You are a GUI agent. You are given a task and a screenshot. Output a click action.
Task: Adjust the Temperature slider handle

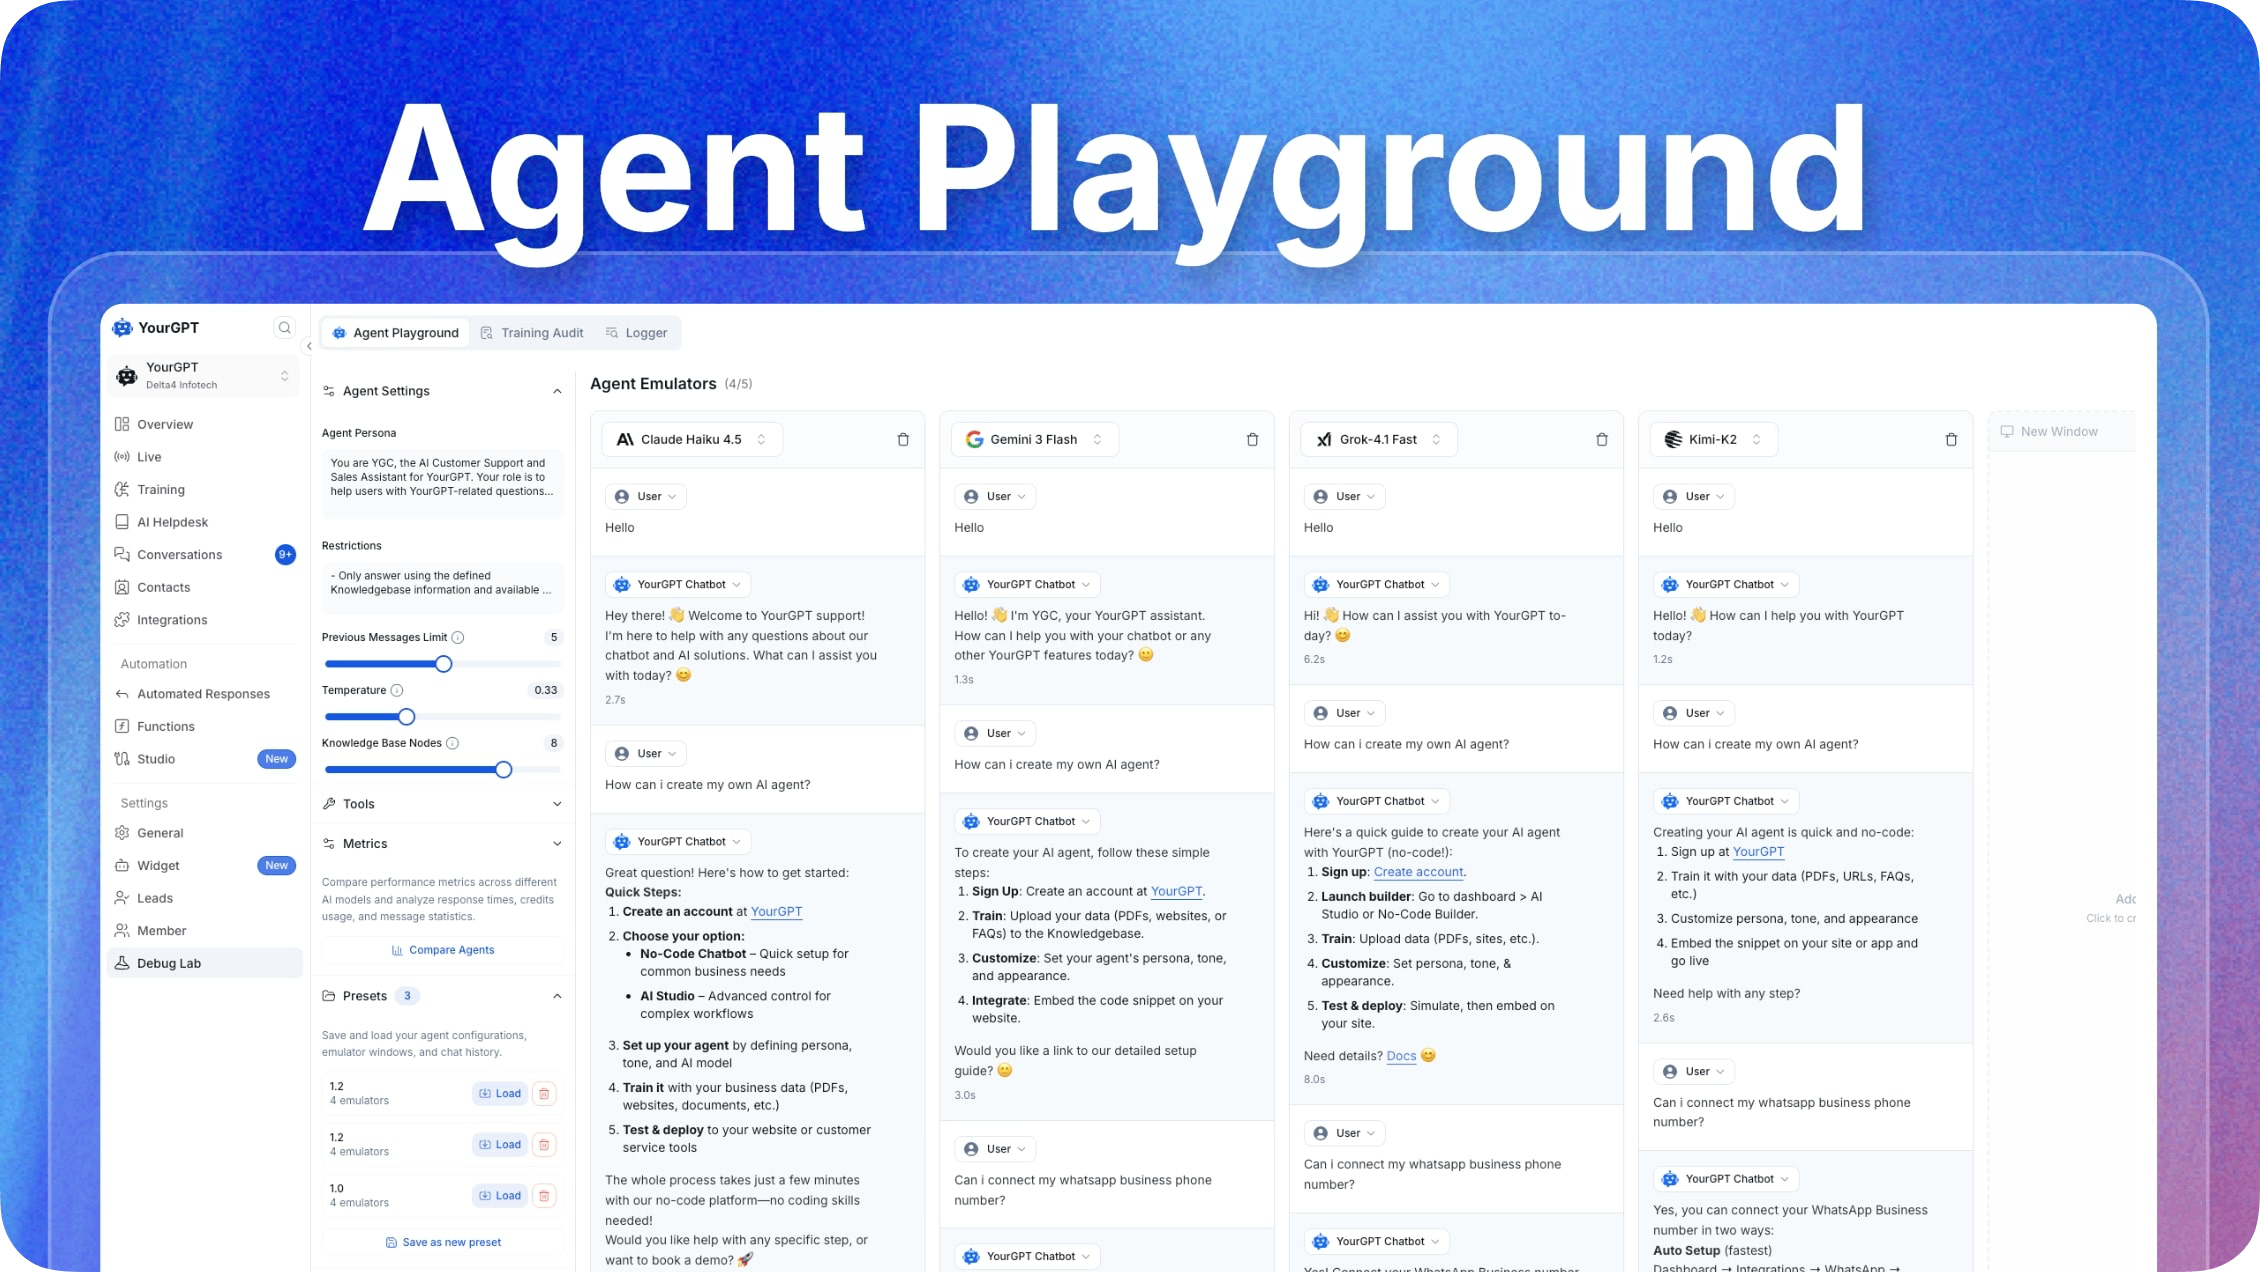406,717
